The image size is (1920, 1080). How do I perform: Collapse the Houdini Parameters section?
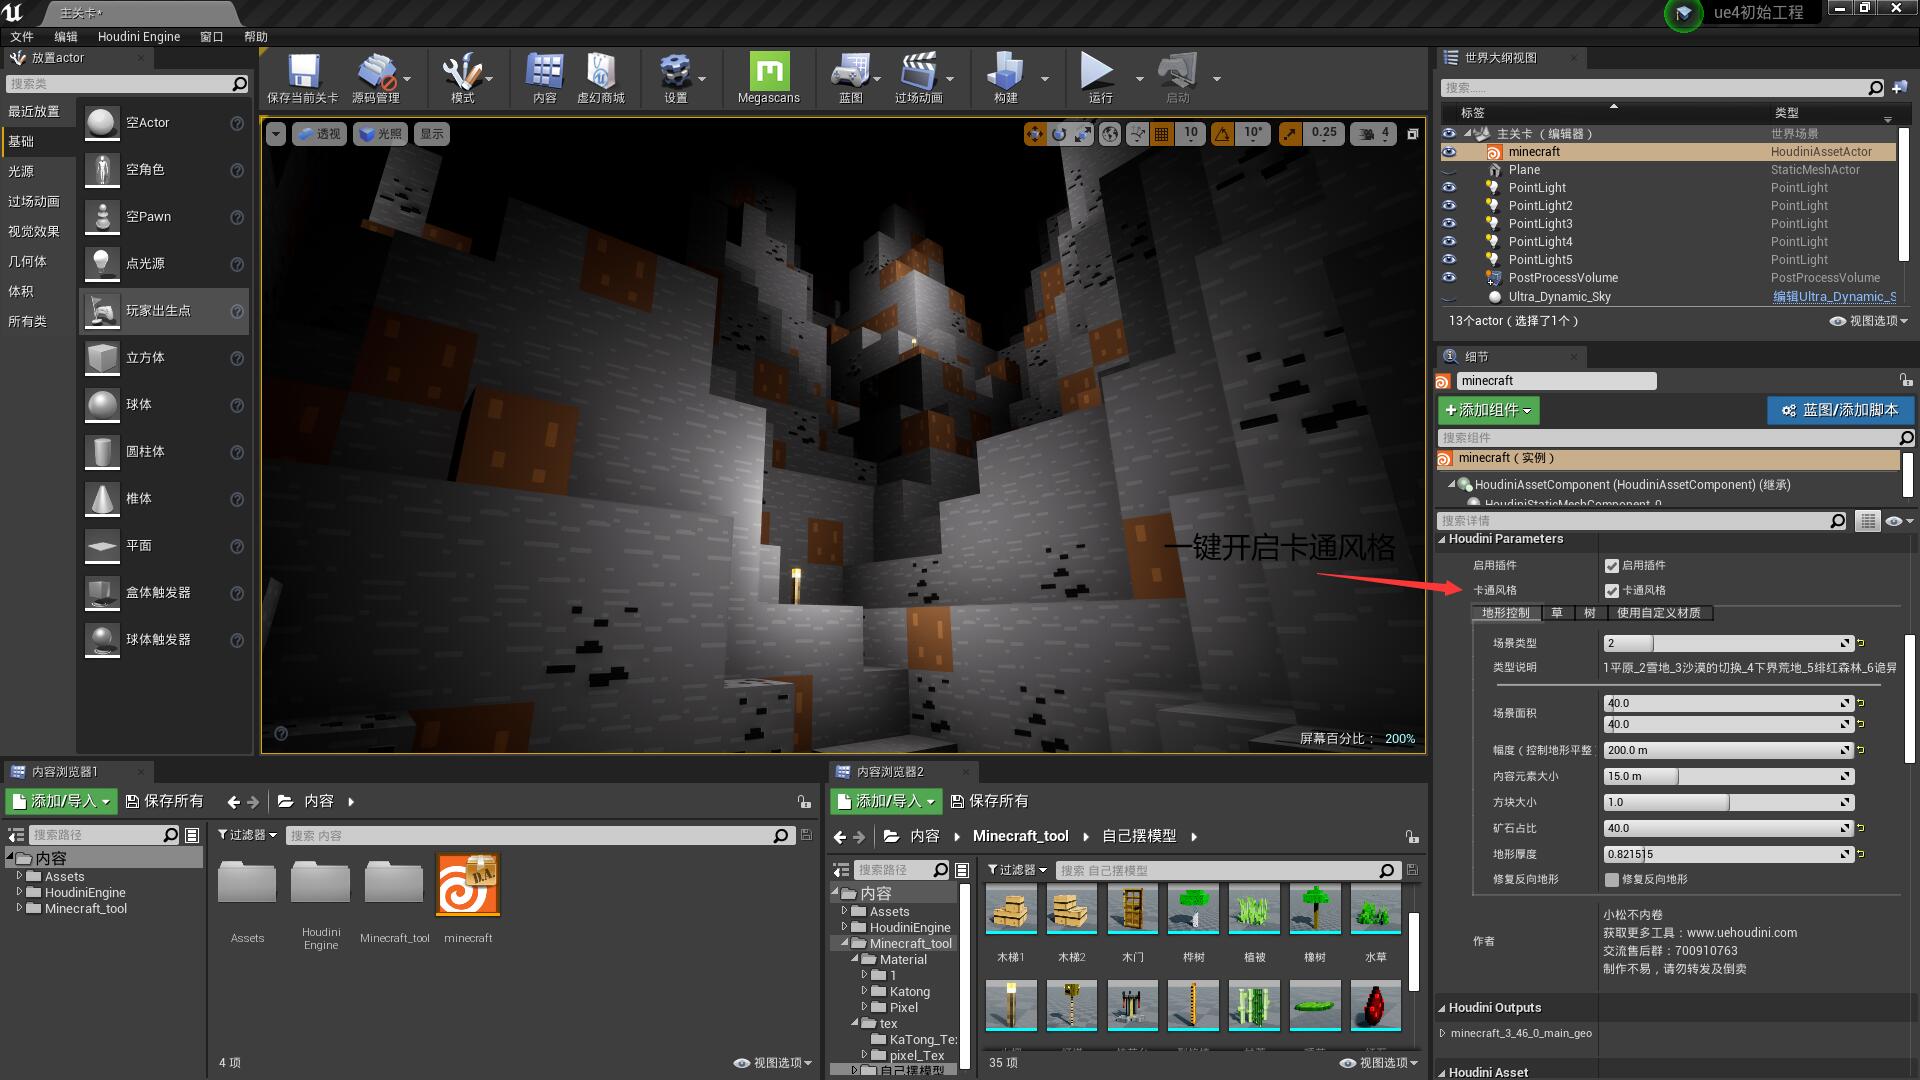[1442, 539]
